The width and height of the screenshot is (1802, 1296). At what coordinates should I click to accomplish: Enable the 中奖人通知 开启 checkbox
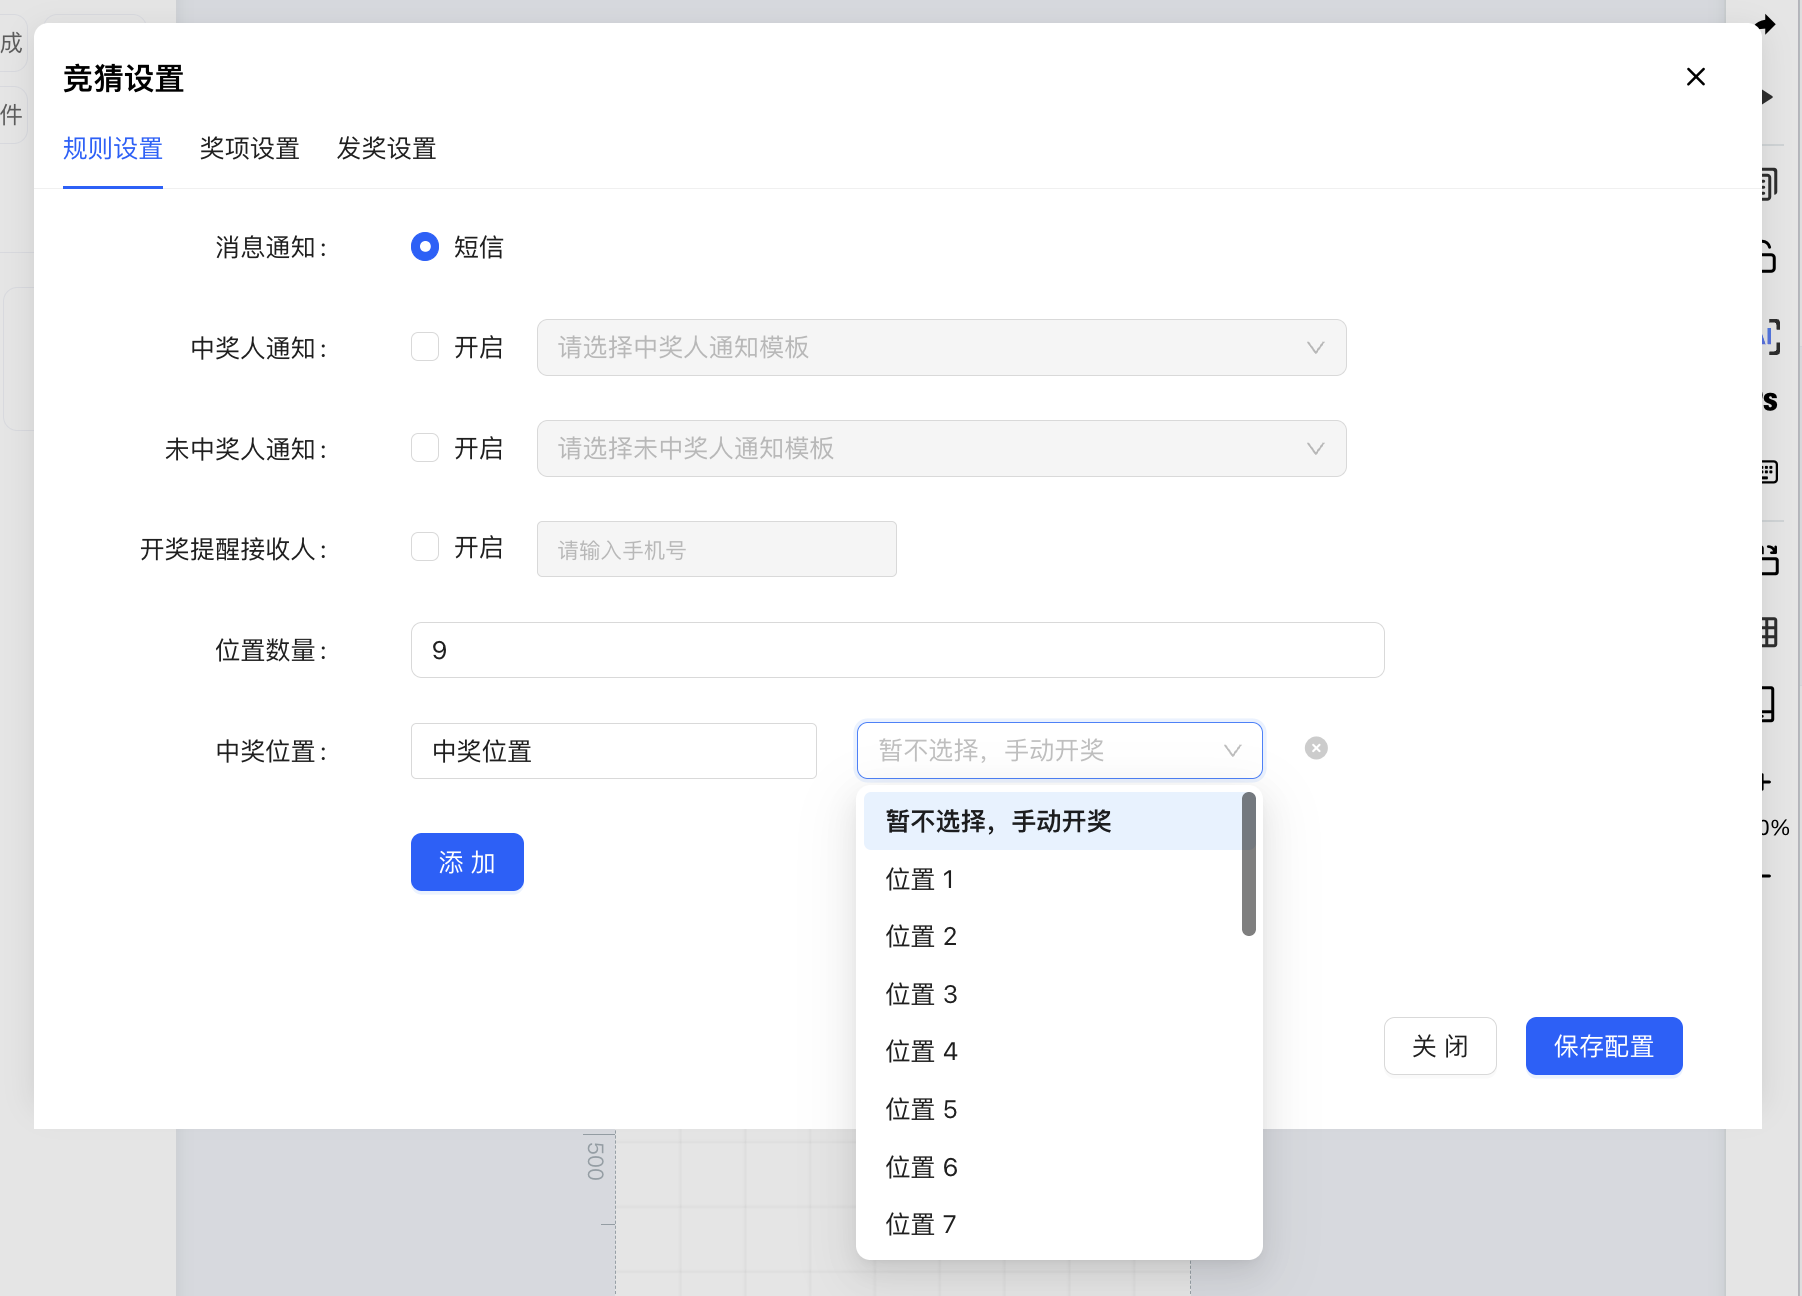tap(425, 347)
